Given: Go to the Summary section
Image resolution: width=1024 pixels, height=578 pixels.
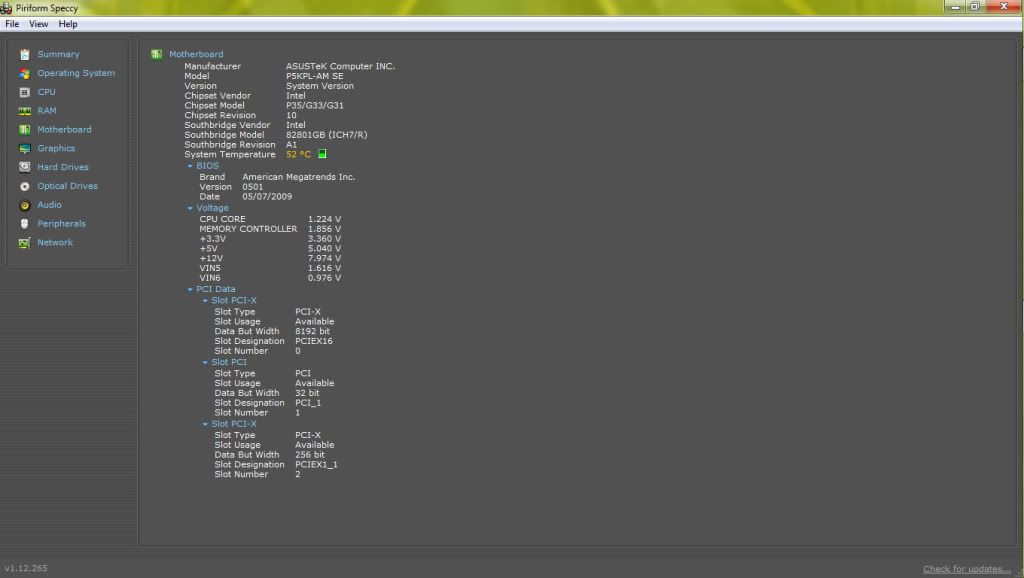Looking at the screenshot, I should coord(58,54).
